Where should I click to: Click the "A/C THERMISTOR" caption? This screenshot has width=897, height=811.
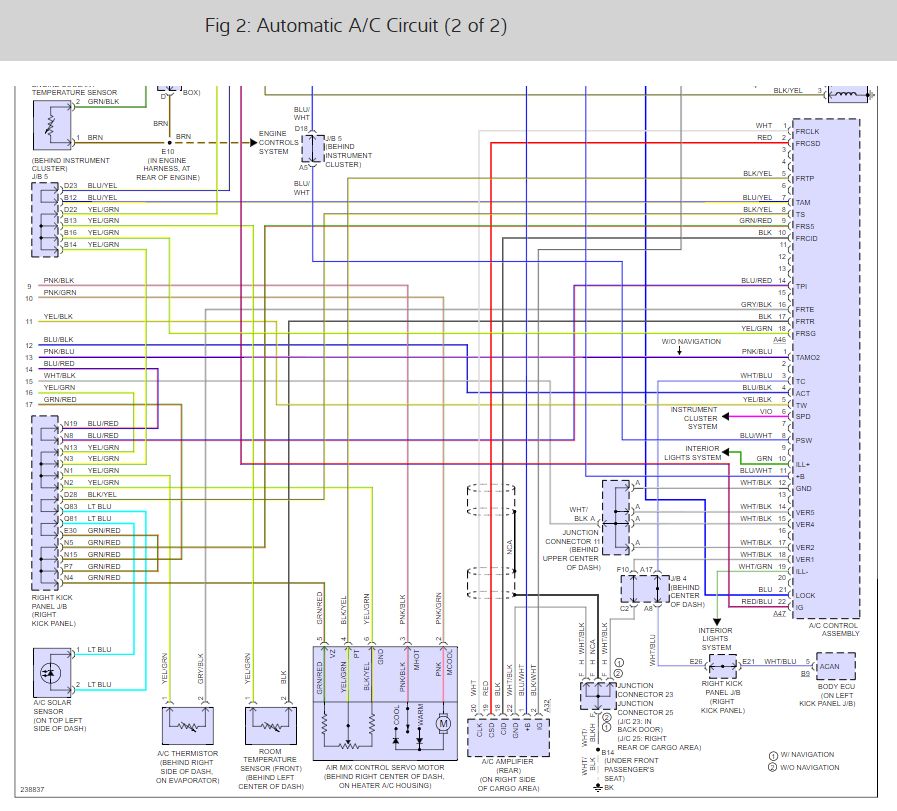pos(187,754)
